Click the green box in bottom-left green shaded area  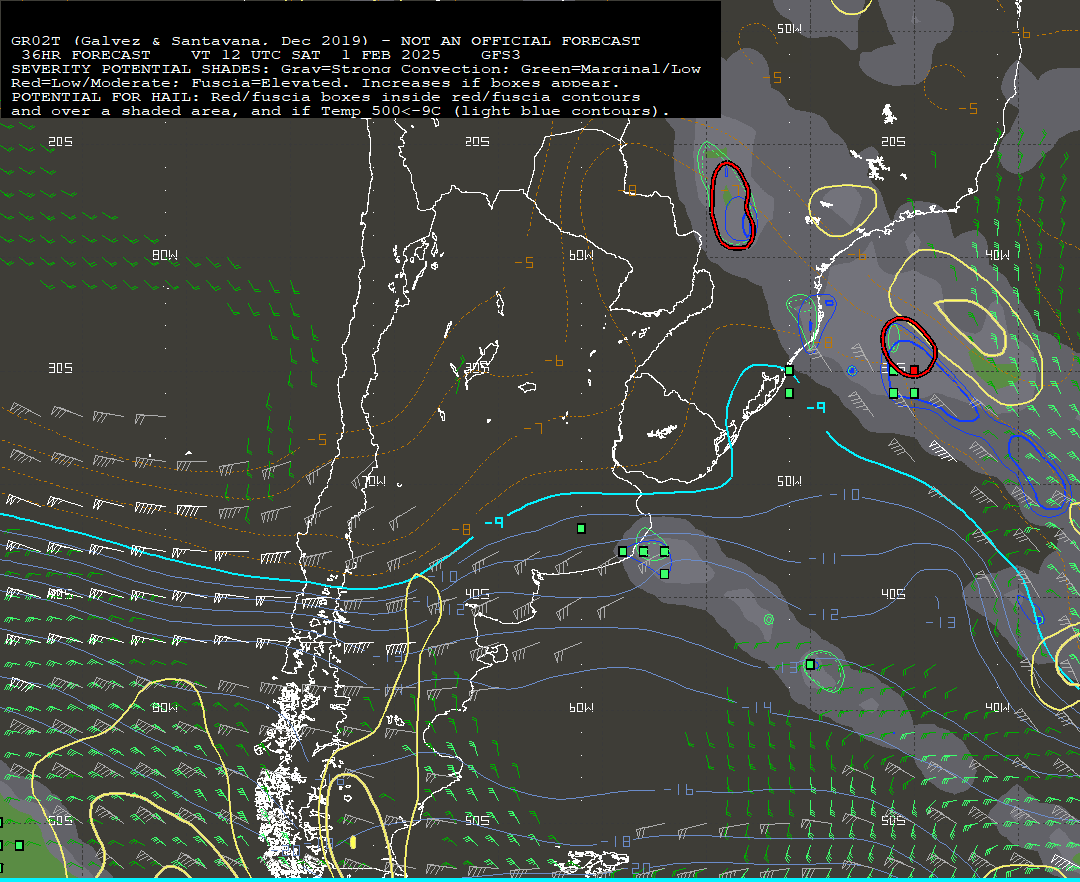coord(19,845)
